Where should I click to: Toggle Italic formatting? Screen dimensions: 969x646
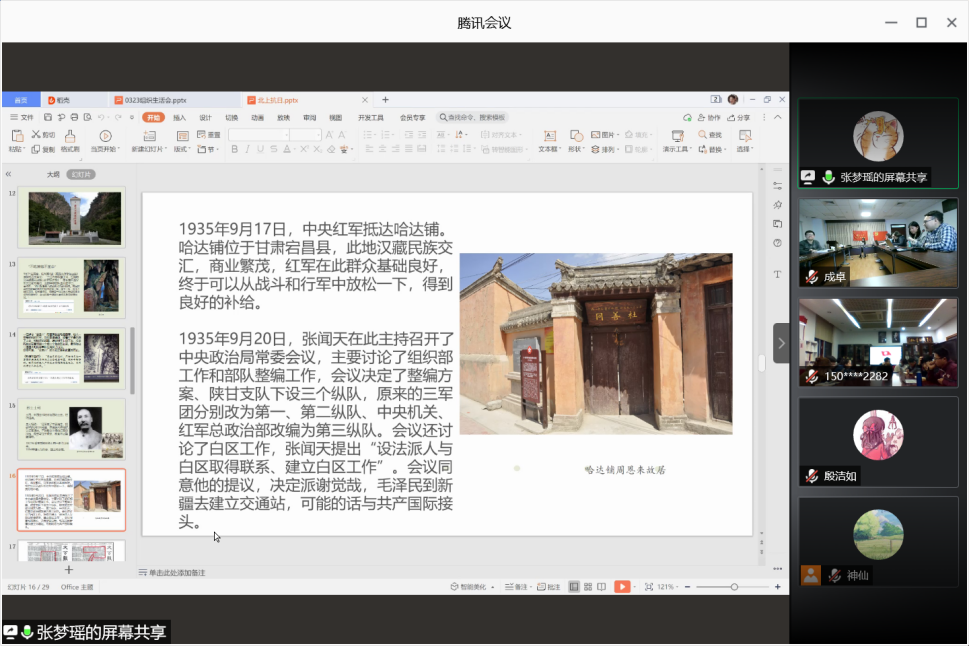[x=247, y=149]
